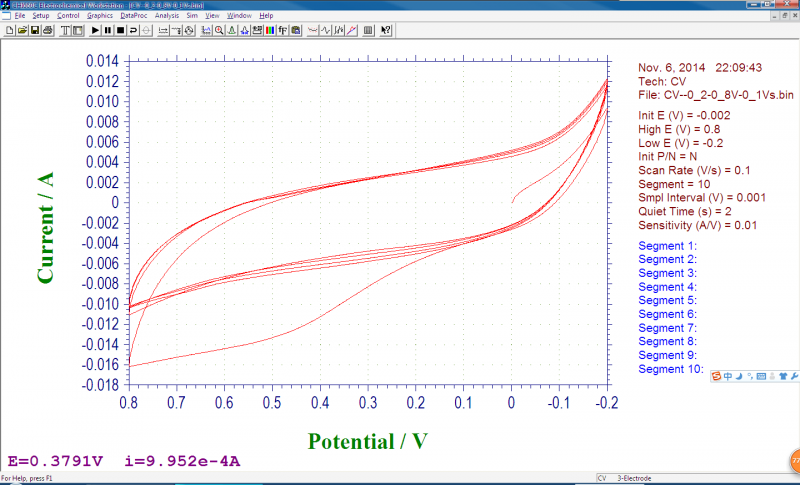
Task: Show present data plot icon
Action: tap(206, 31)
